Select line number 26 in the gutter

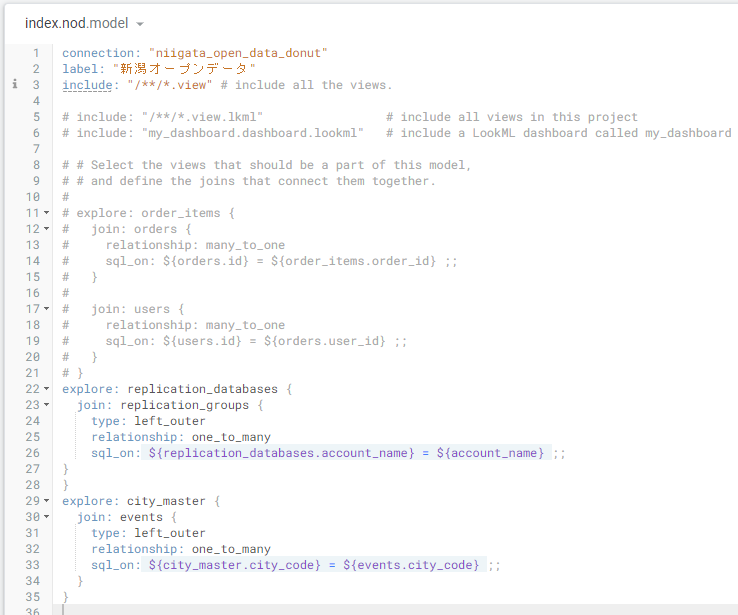(32, 453)
